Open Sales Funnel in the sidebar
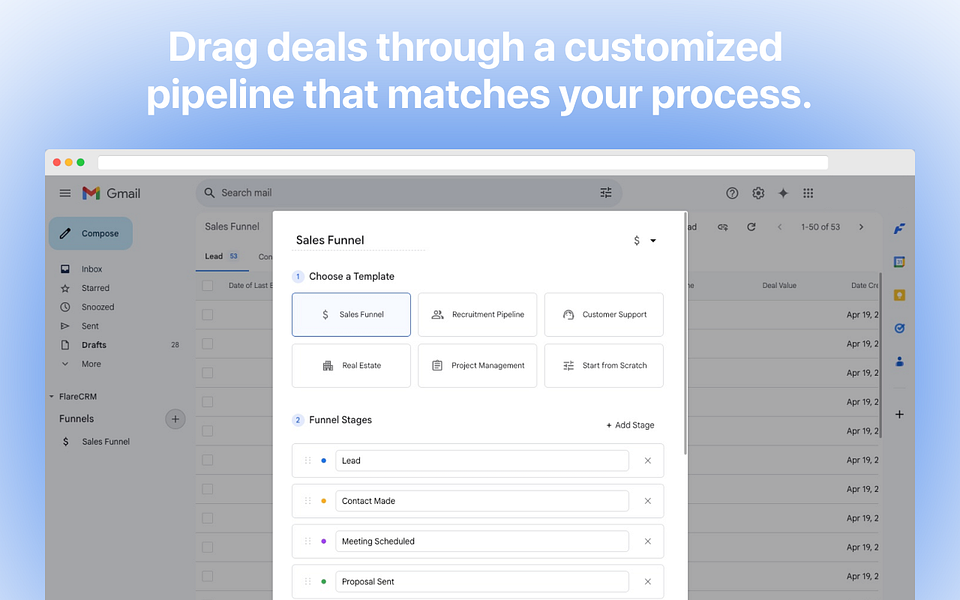The width and height of the screenshot is (960, 600). pos(106,441)
